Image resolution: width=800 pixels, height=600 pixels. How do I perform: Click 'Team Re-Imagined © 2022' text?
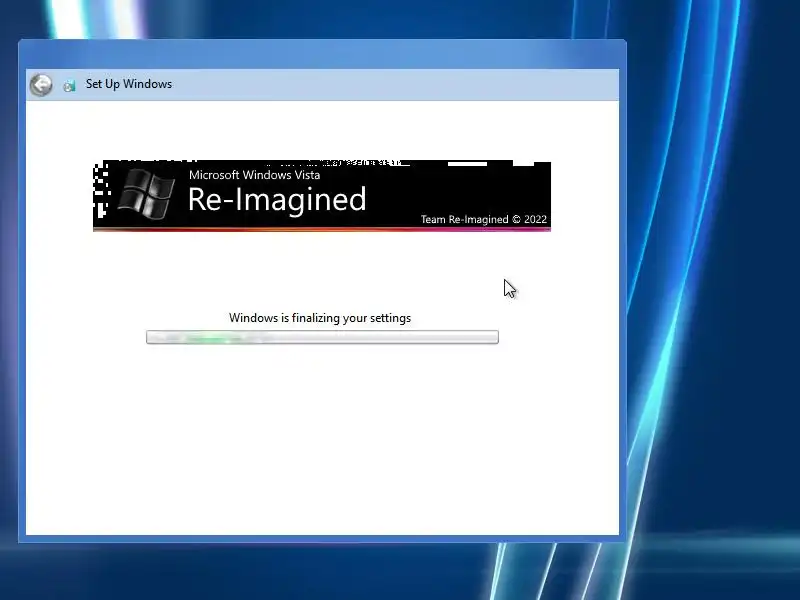(x=484, y=219)
